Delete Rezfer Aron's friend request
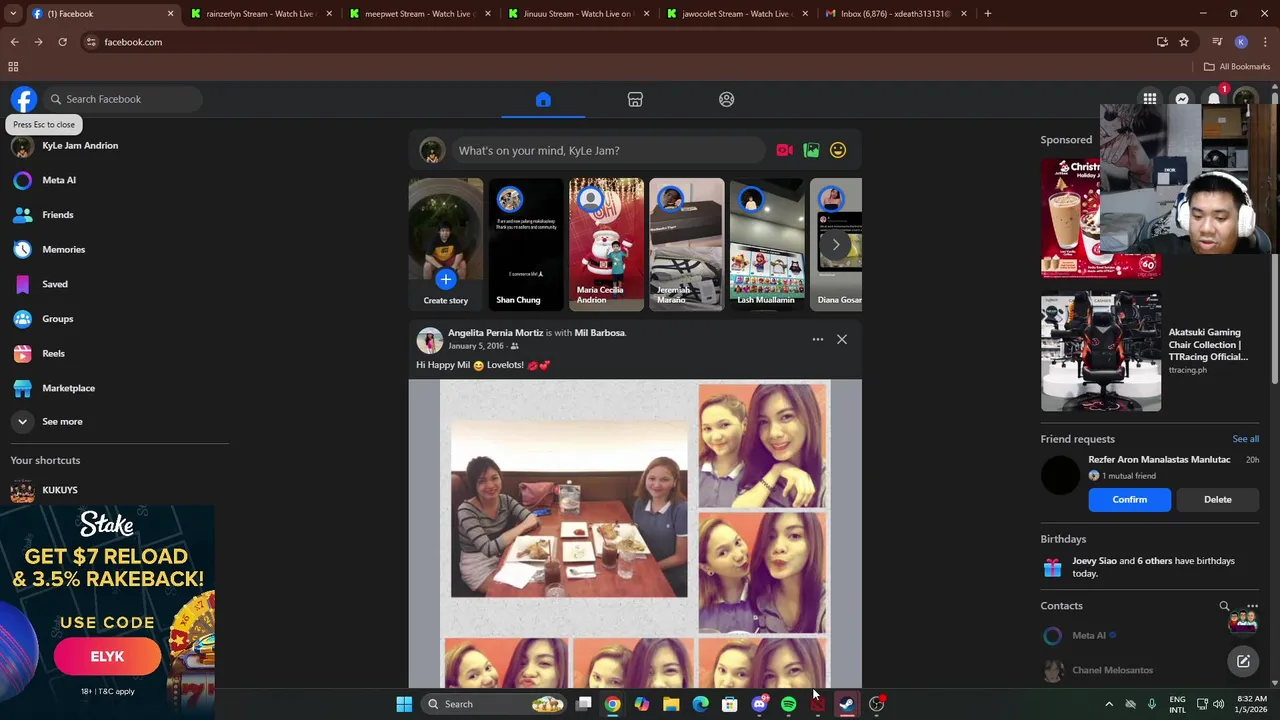The height and width of the screenshot is (720, 1280). point(1217,499)
